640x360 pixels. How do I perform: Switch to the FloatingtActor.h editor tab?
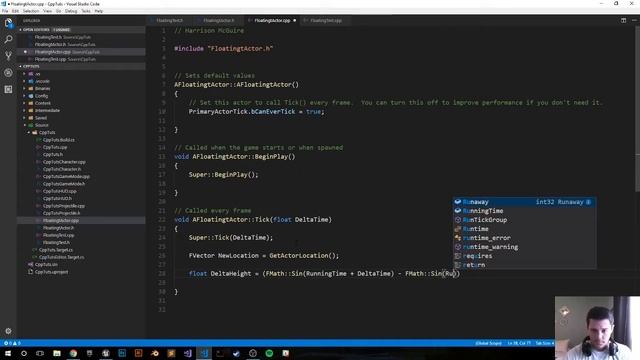(x=218, y=20)
